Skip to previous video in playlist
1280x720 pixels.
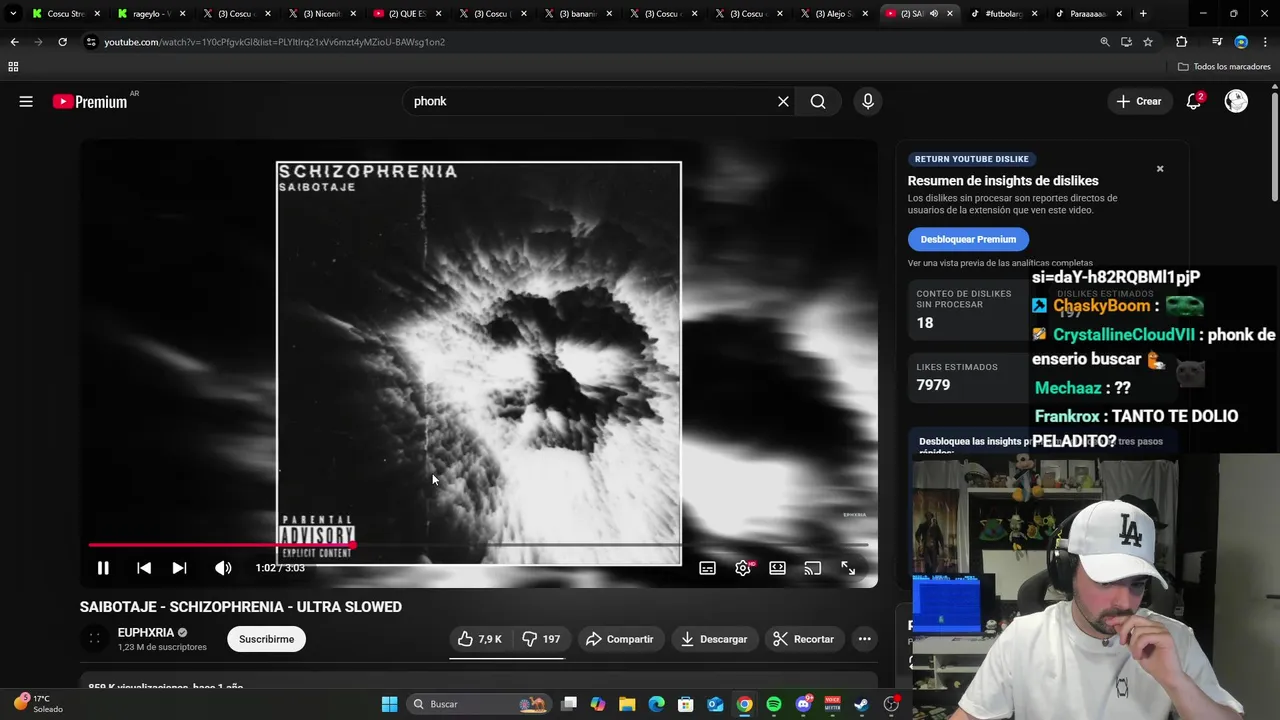tap(144, 568)
